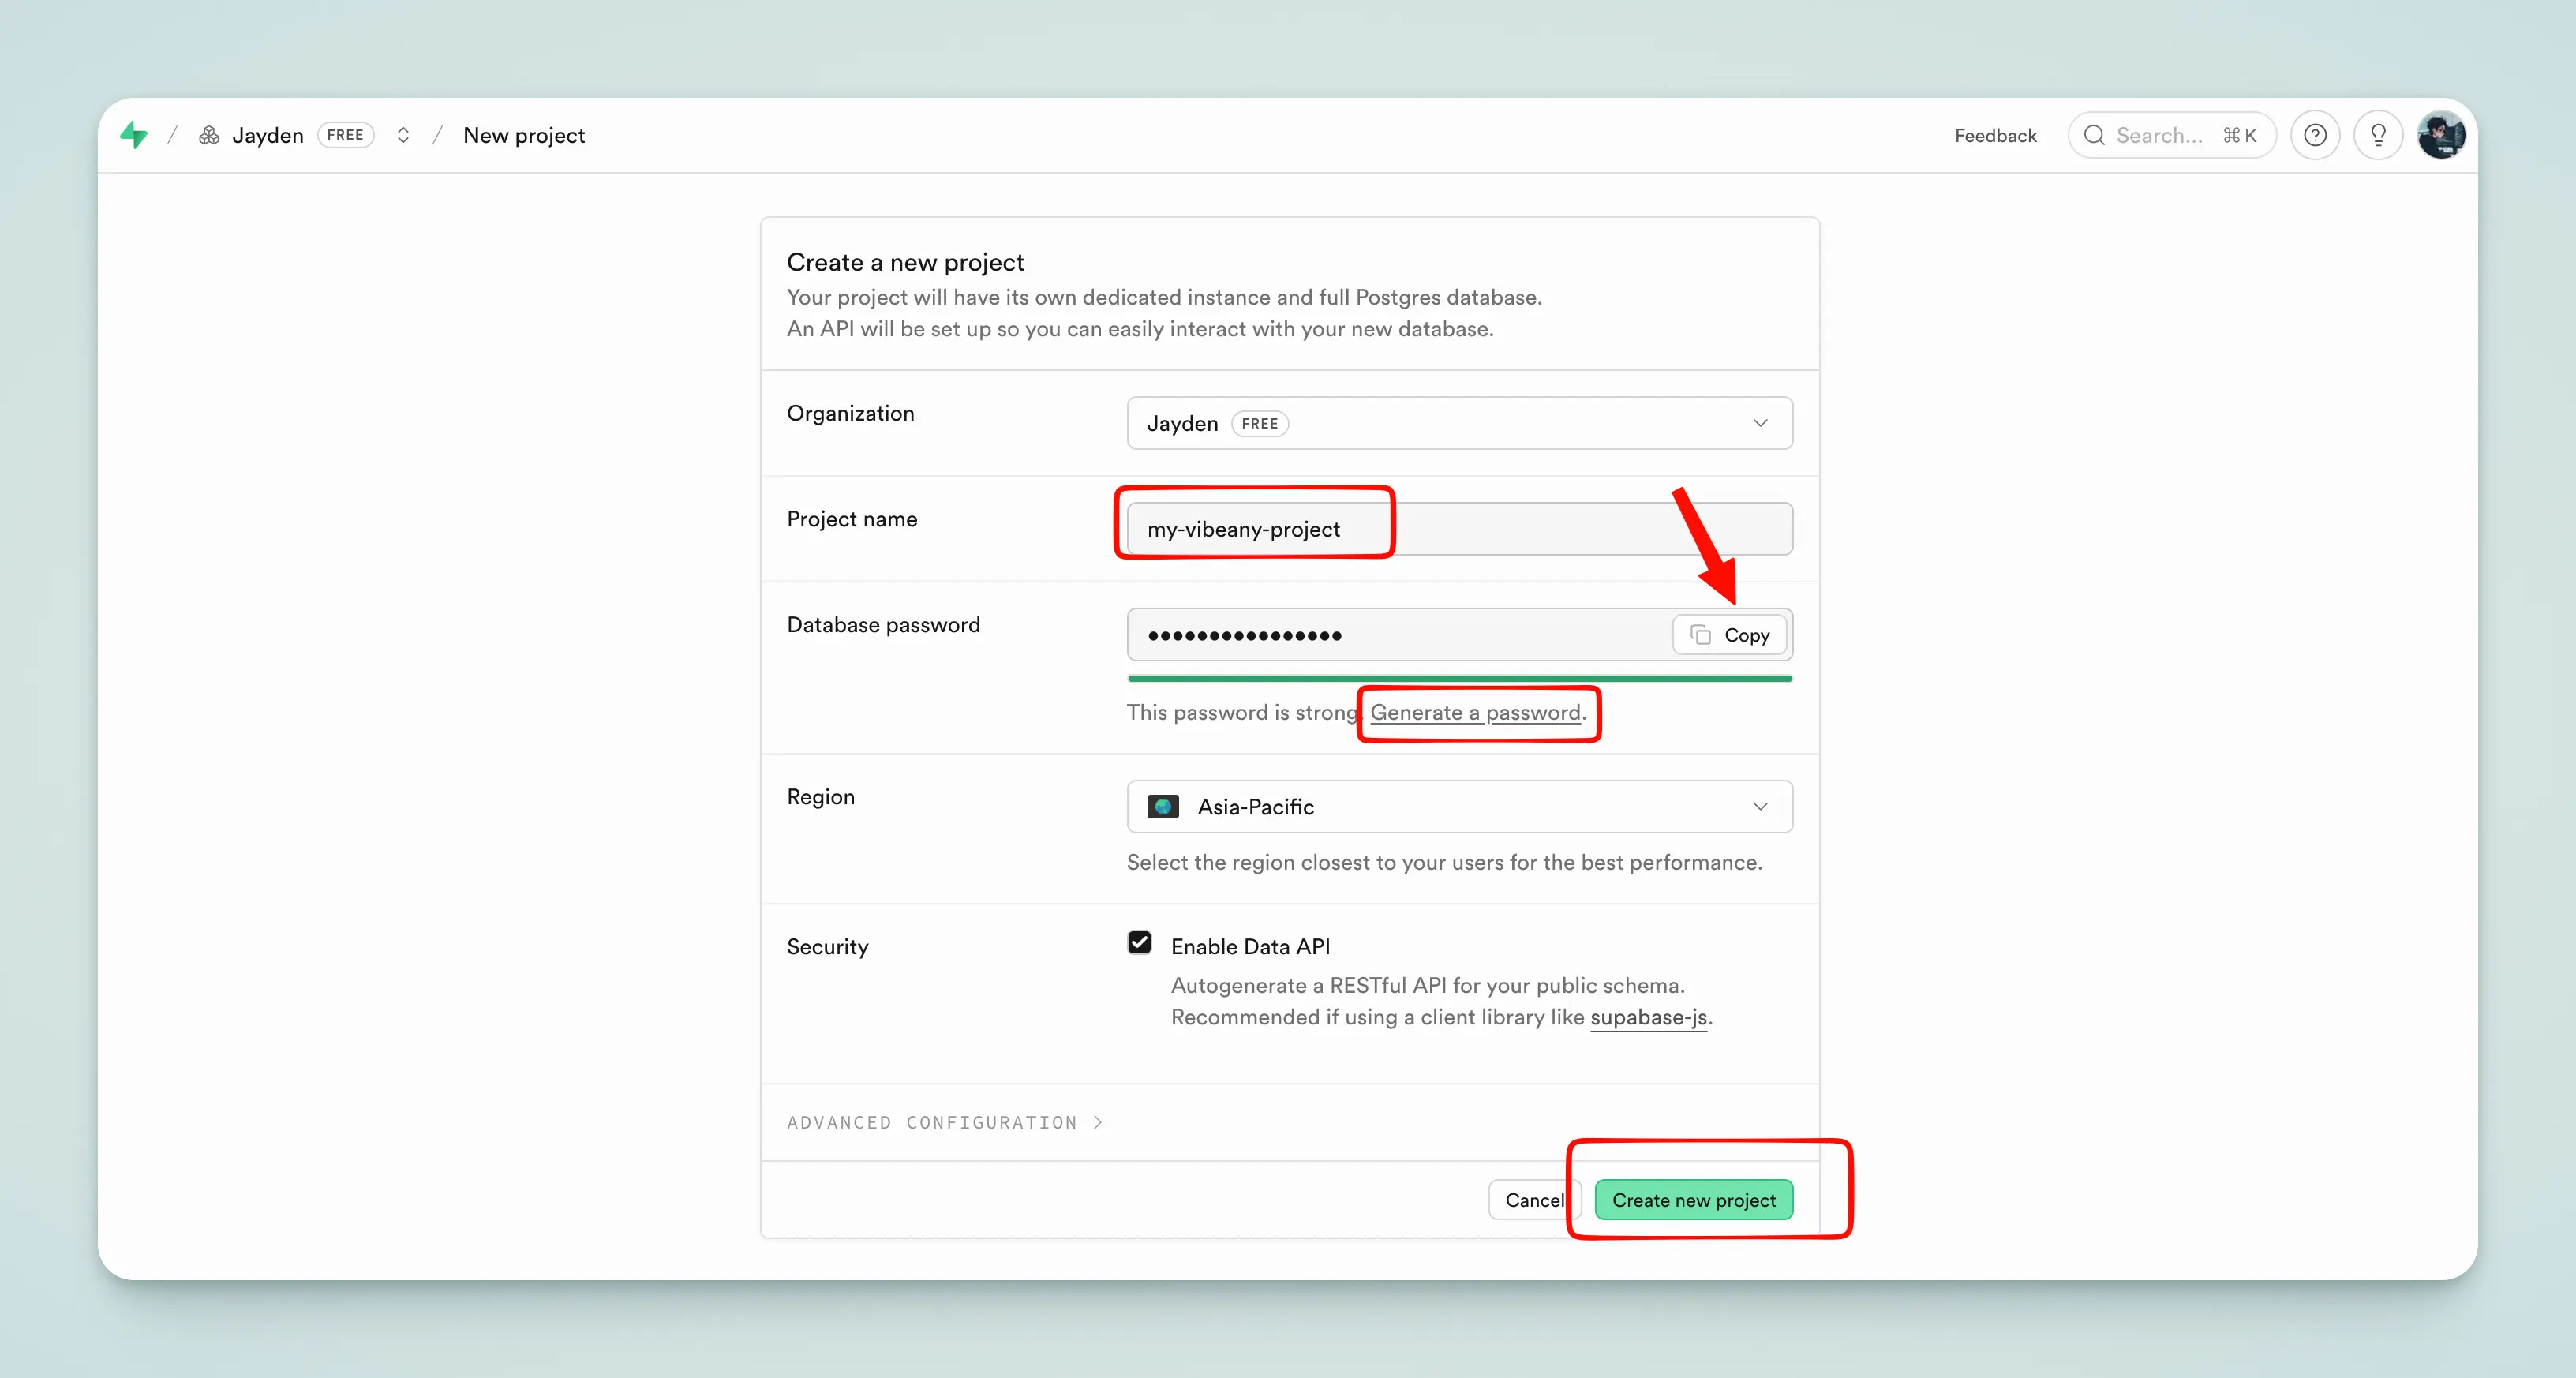Click the Jayden breadcrumb item
The height and width of the screenshot is (1378, 2576).
[x=267, y=135]
